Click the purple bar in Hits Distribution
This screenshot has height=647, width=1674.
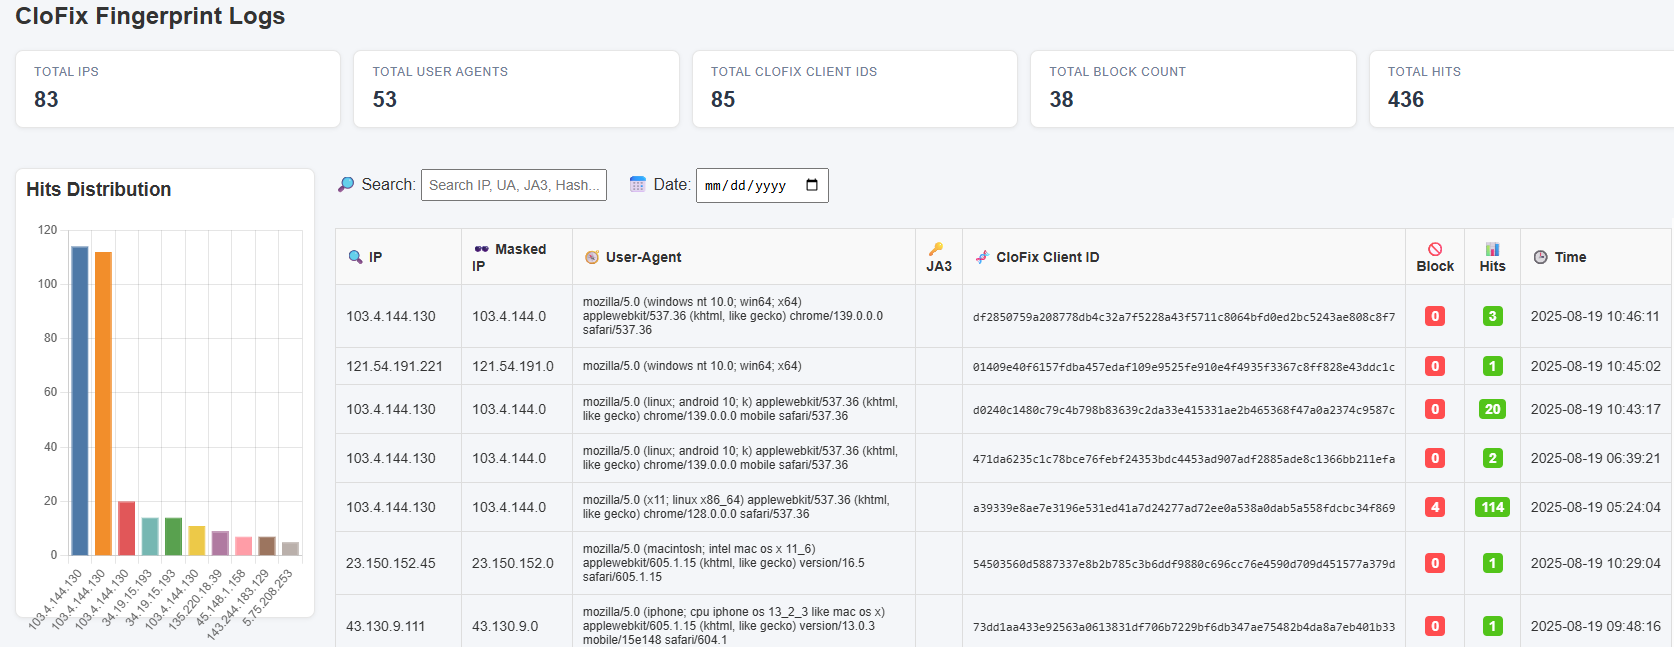pyautogui.click(x=220, y=543)
